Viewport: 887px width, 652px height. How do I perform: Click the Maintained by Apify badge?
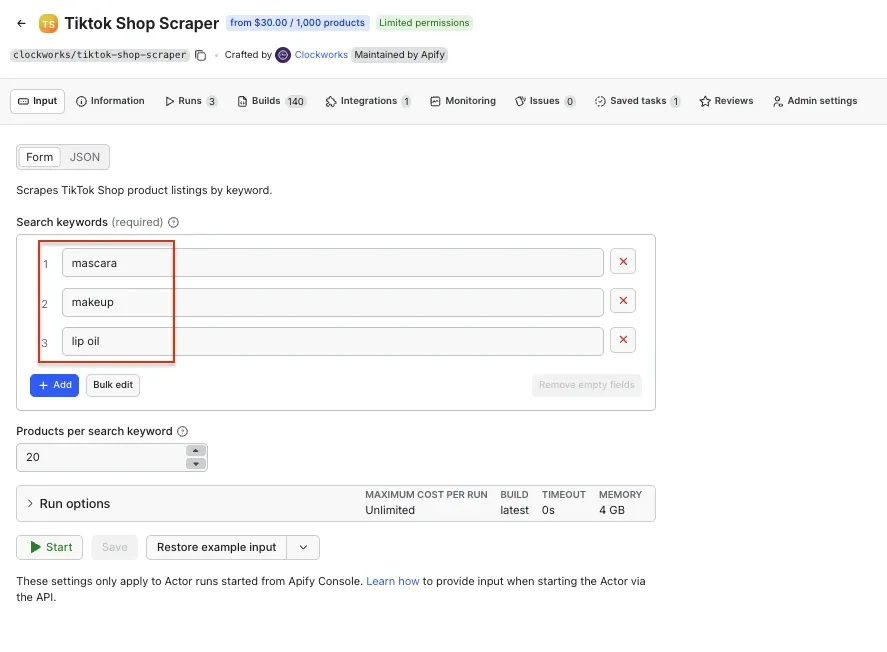pyautogui.click(x=399, y=55)
